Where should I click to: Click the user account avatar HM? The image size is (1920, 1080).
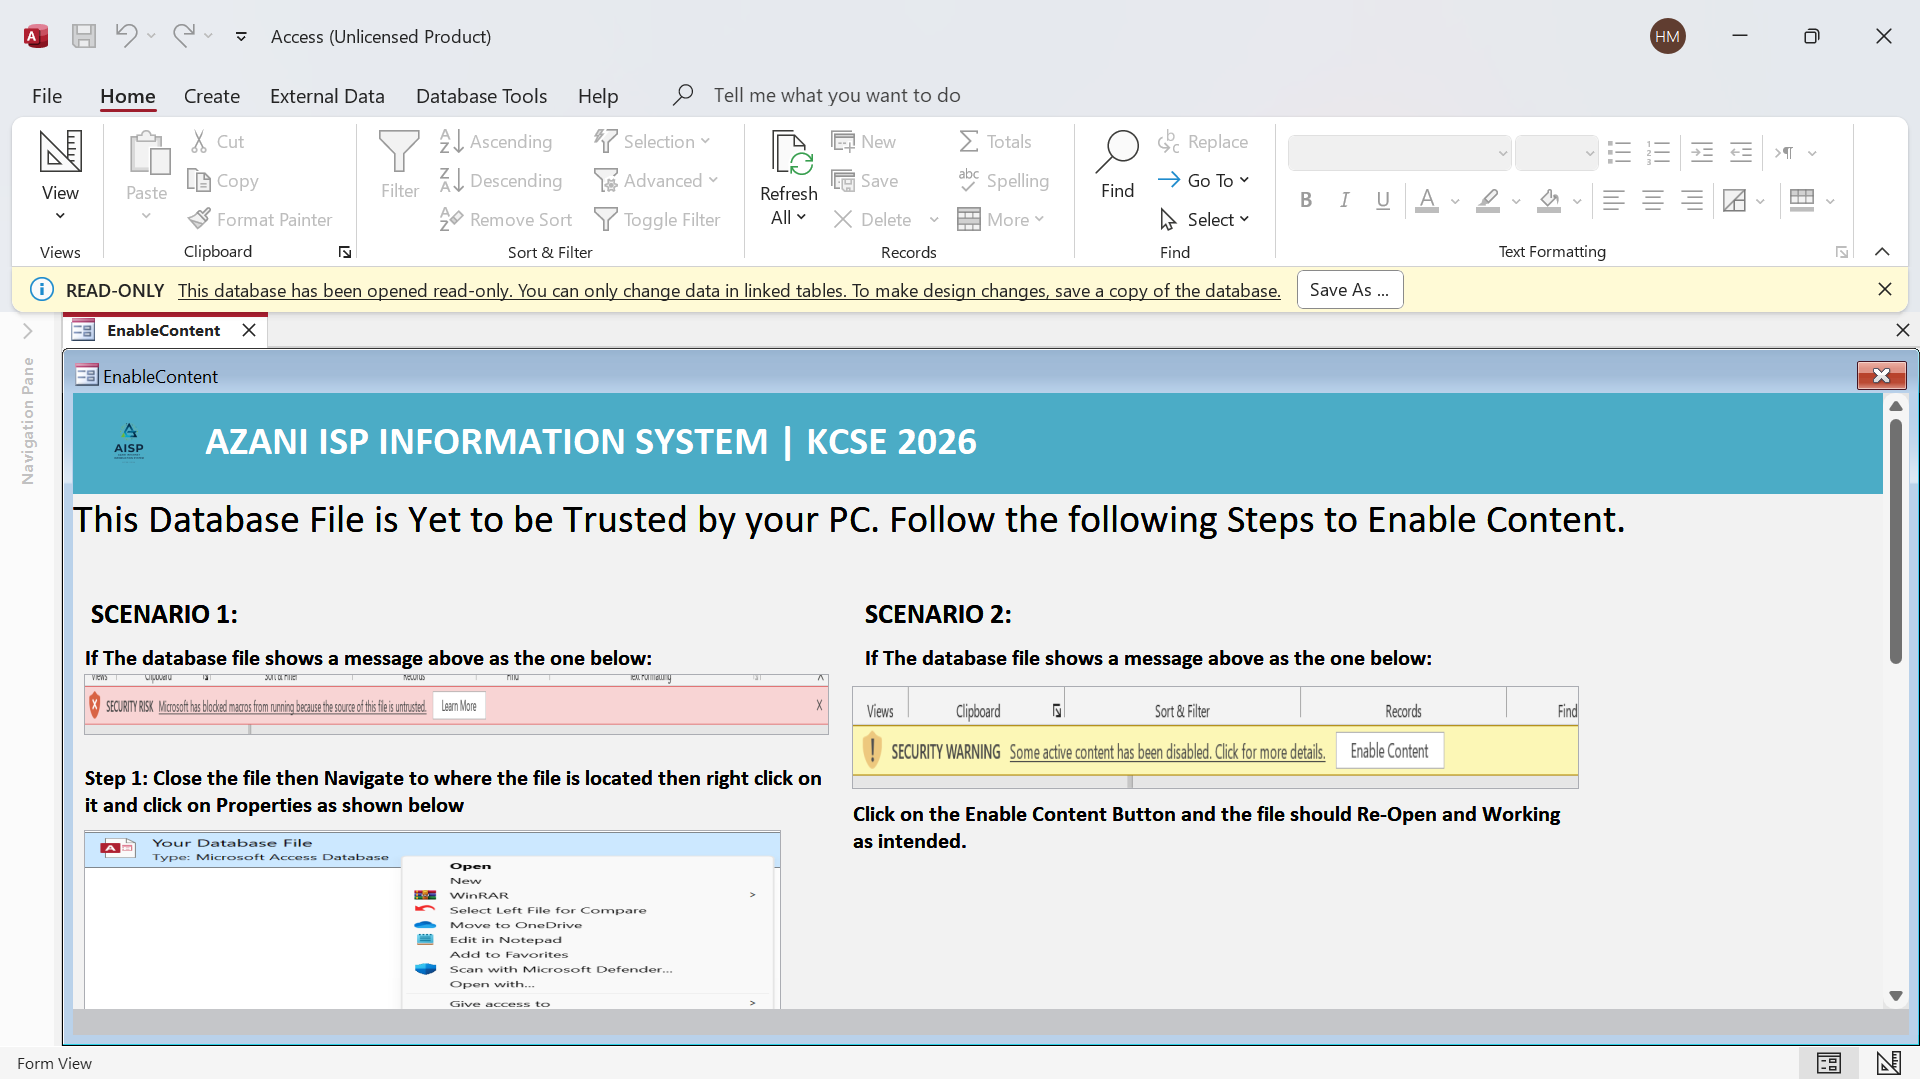click(x=1667, y=37)
